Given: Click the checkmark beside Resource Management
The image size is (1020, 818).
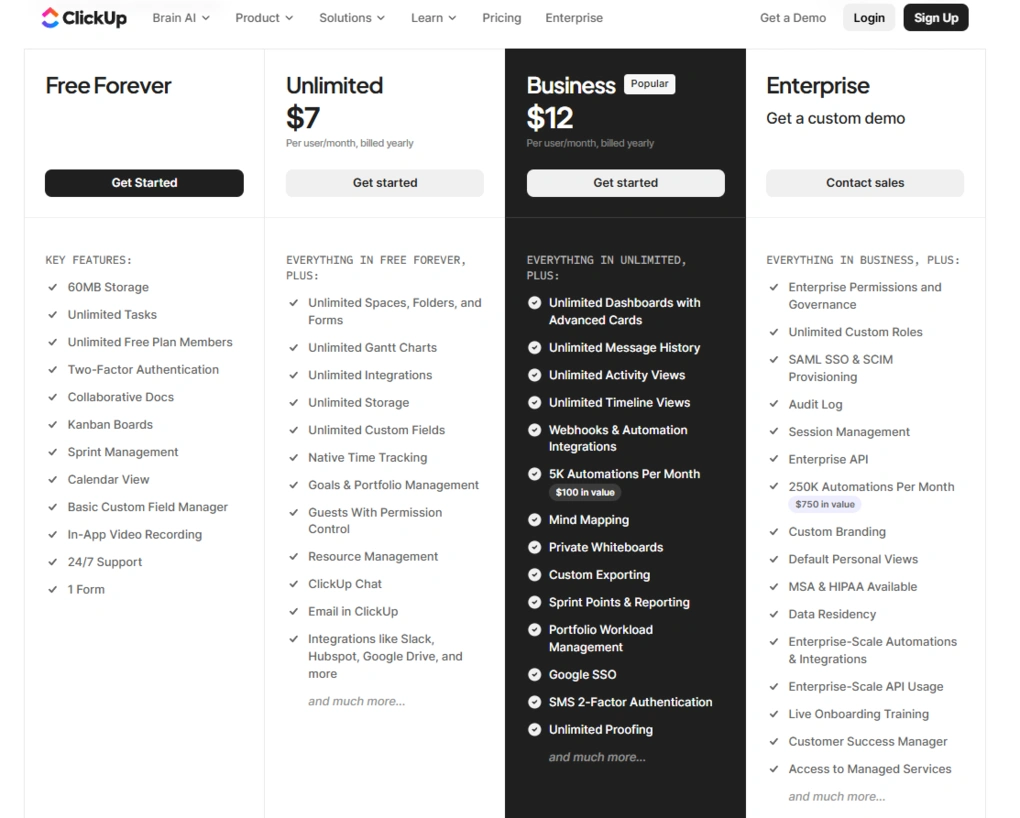Looking at the screenshot, I should point(293,556).
